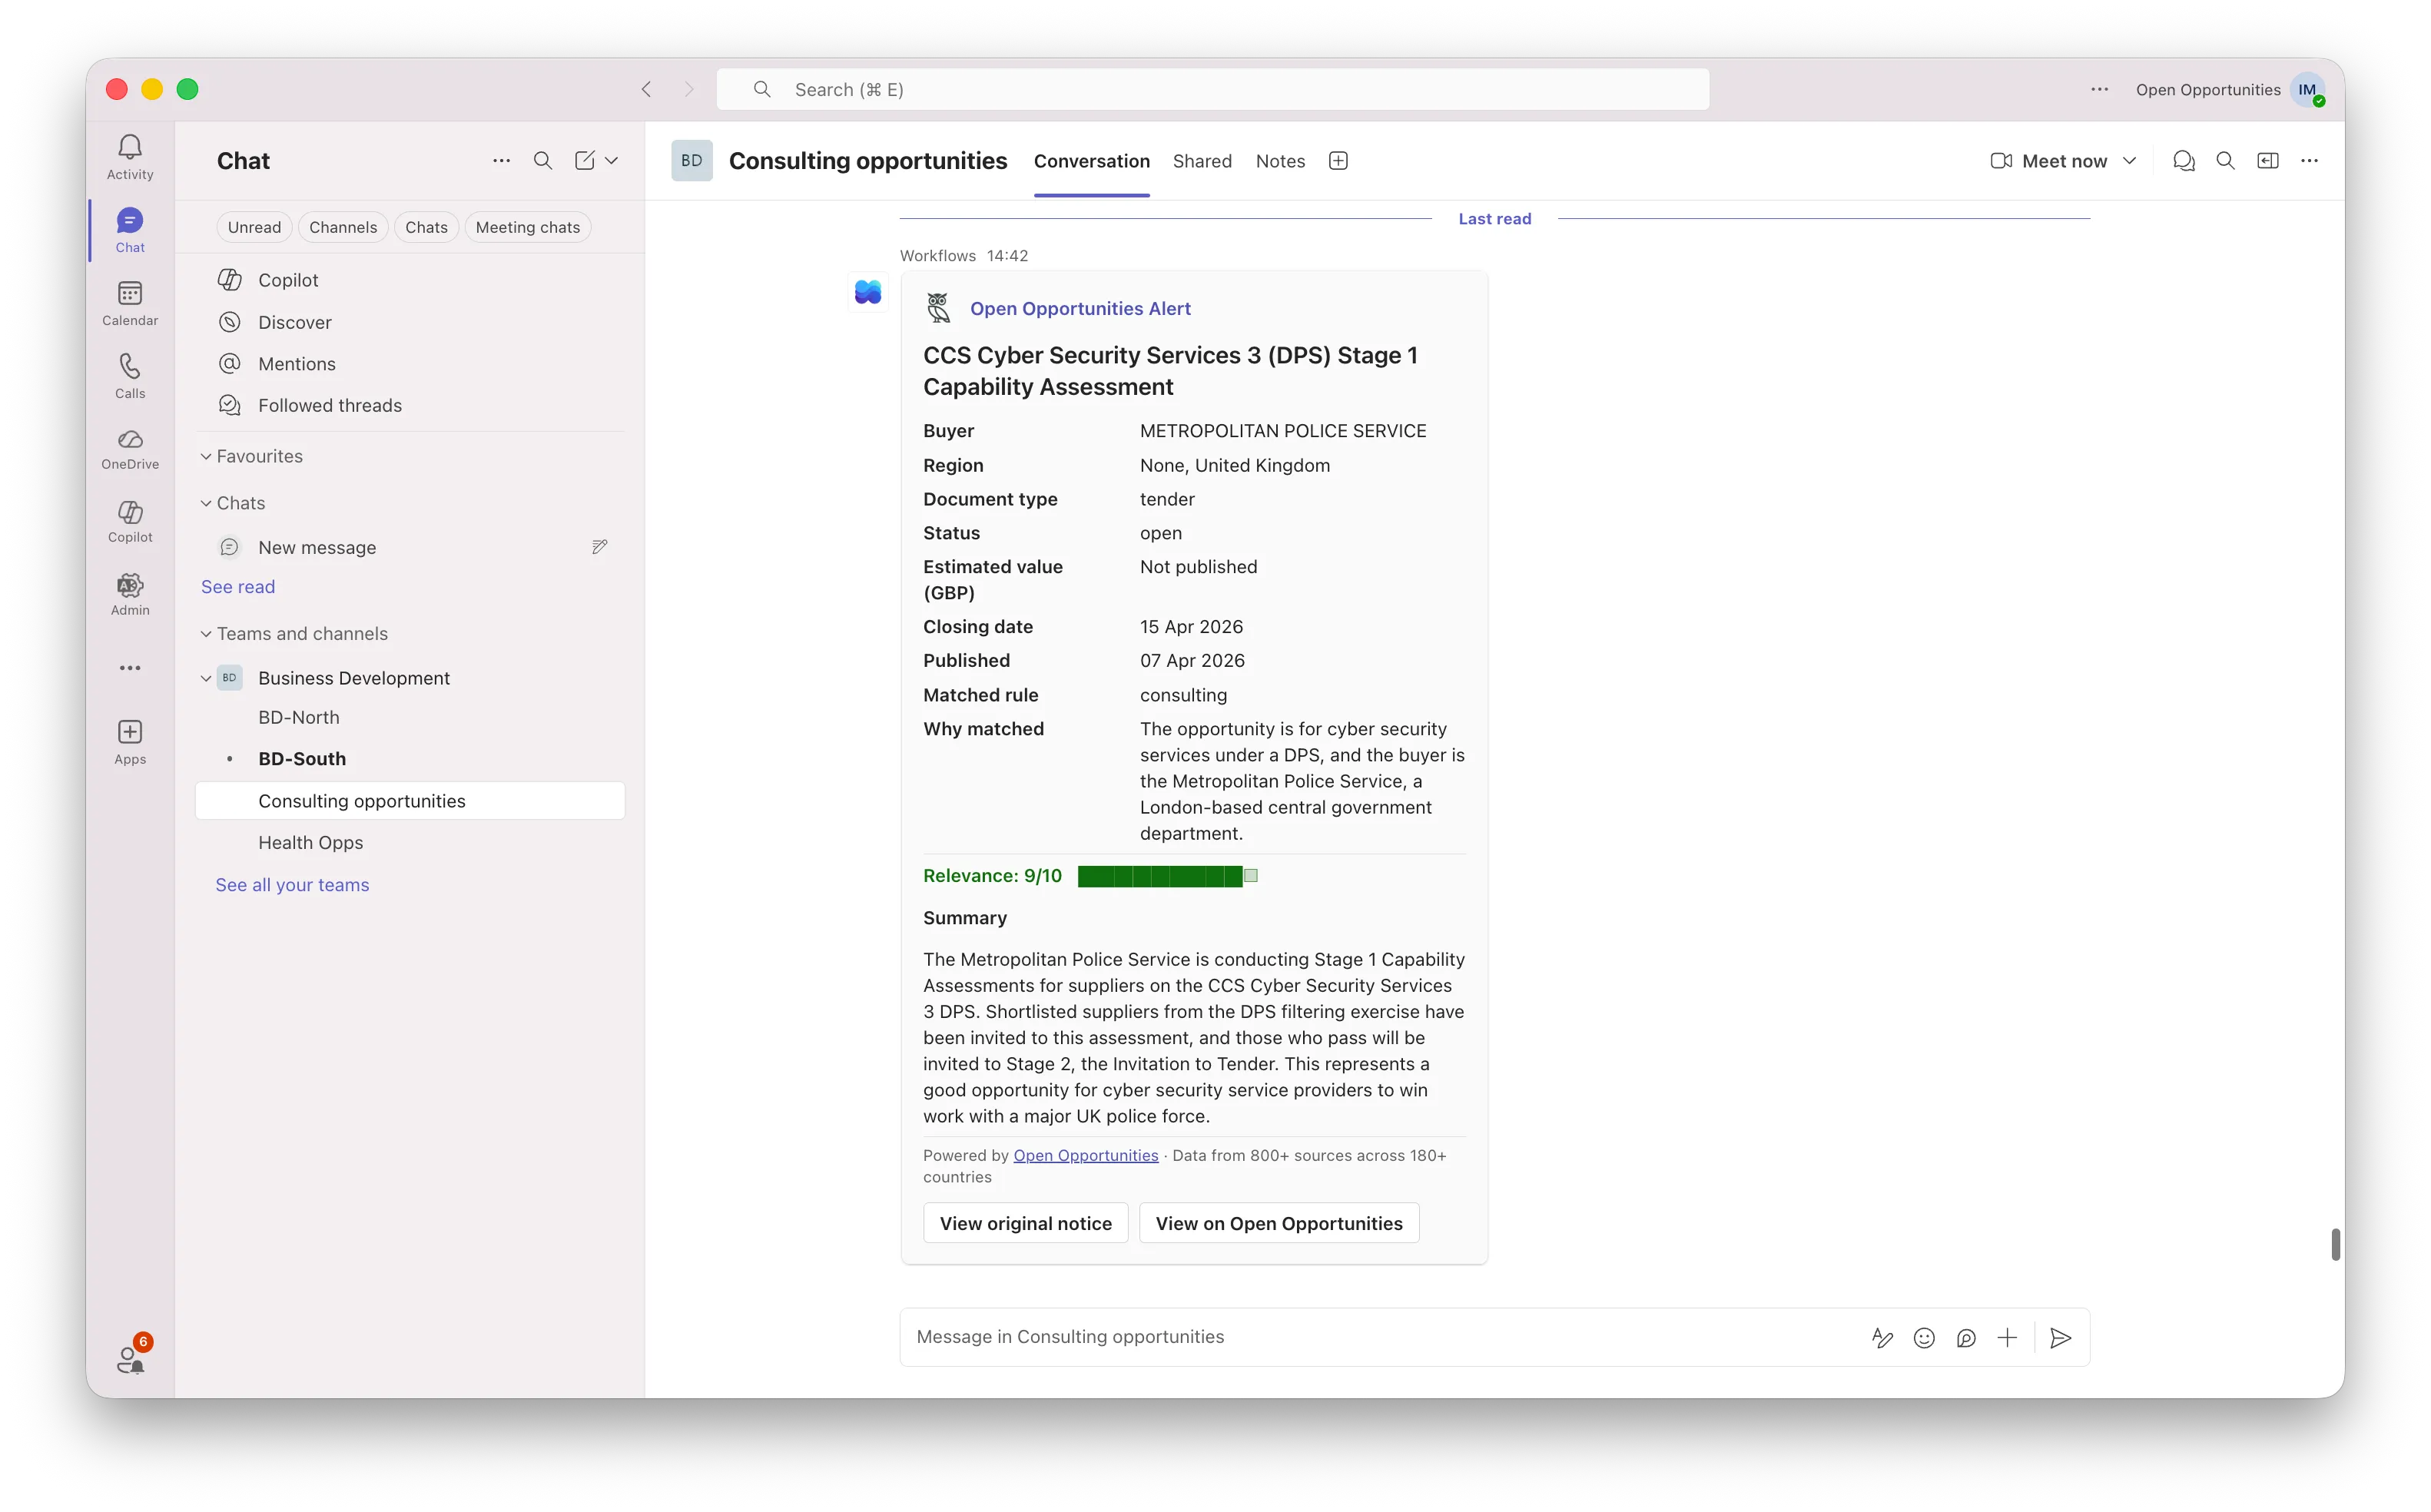2431x1512 pixels.
Task: Start a meeting with Meet now
Action: [2050, 161]
